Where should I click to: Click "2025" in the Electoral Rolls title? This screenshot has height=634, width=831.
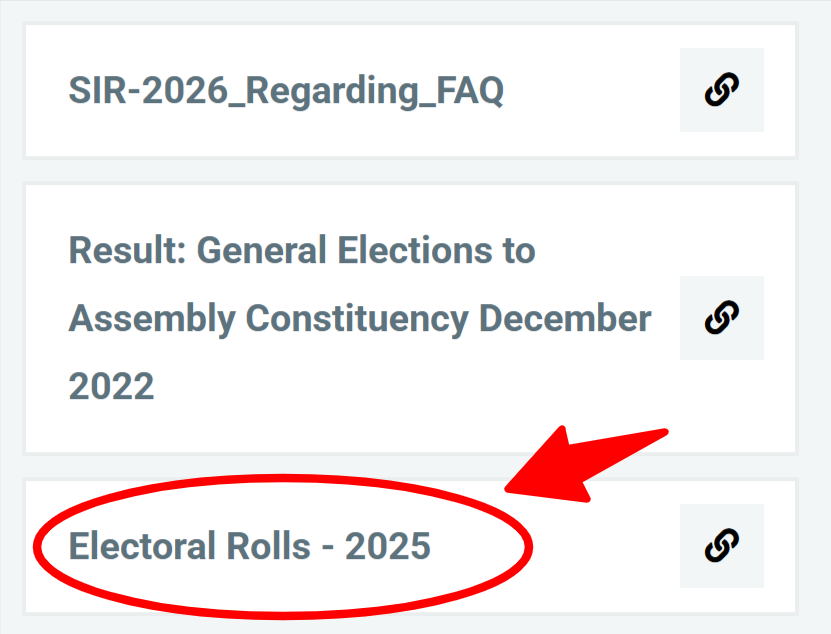(388, 547)
